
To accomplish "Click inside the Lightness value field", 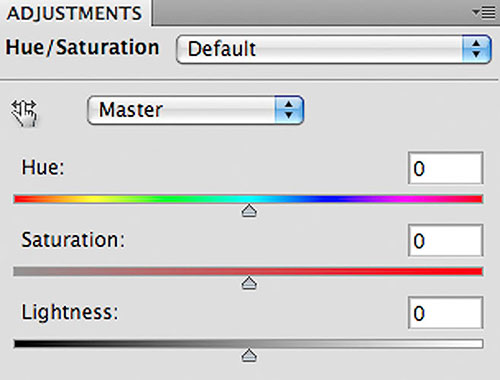I will 445,313.
